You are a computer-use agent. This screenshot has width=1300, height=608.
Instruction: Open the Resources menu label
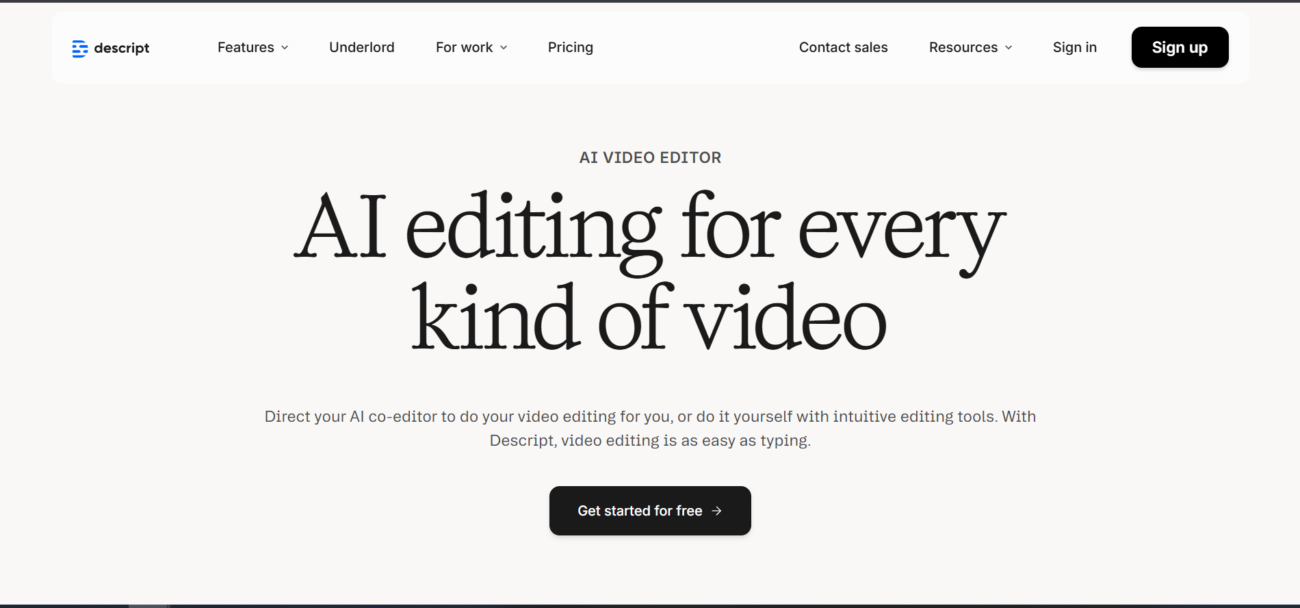pyautogui.click(x=962, y=47)
